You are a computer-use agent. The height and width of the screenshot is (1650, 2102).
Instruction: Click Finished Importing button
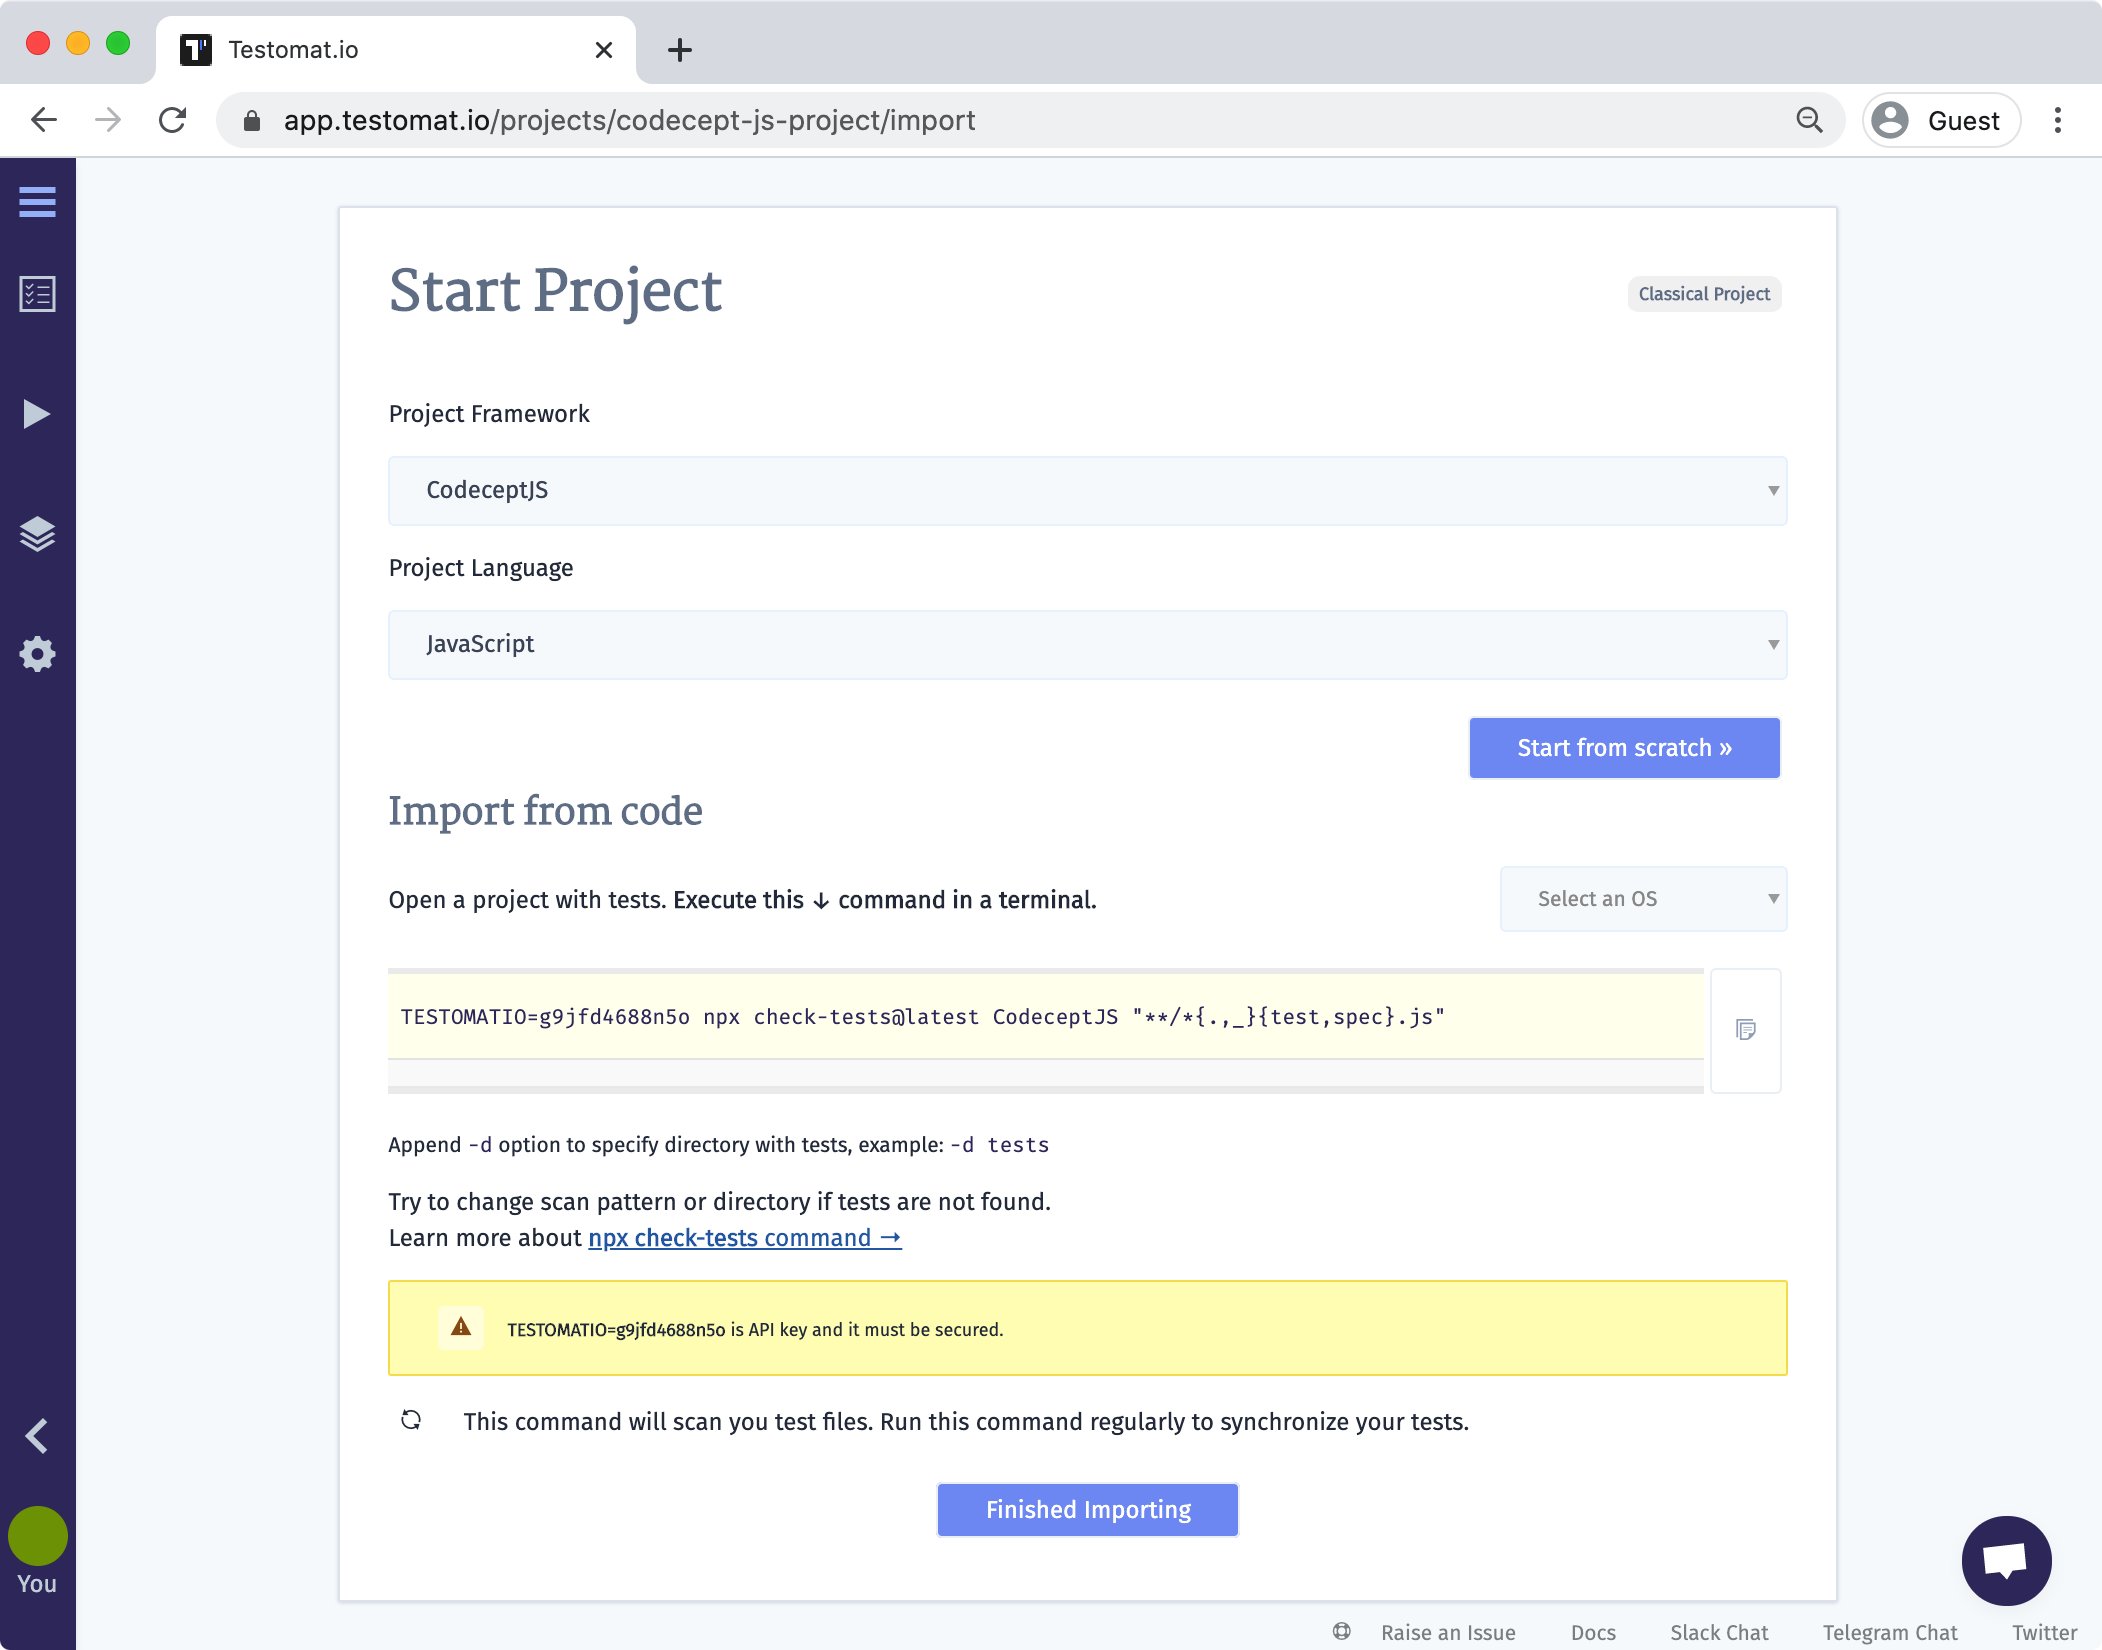[x=1088, y=1509]
